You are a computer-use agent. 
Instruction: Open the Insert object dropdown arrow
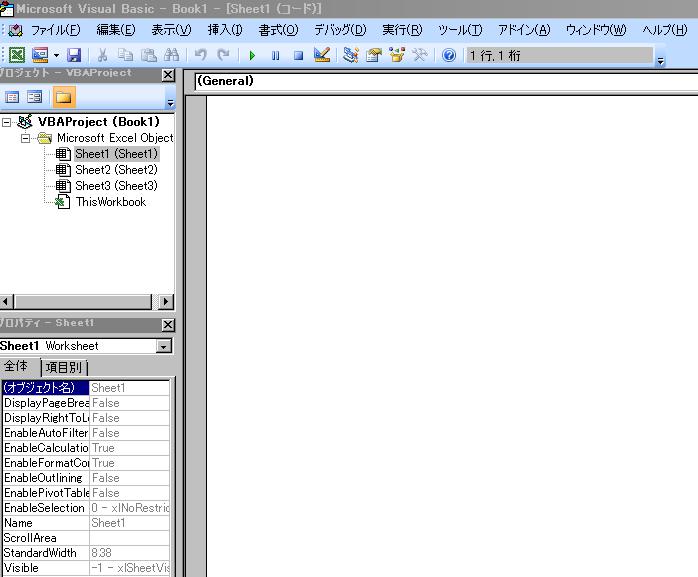click(x=56, y=56)
